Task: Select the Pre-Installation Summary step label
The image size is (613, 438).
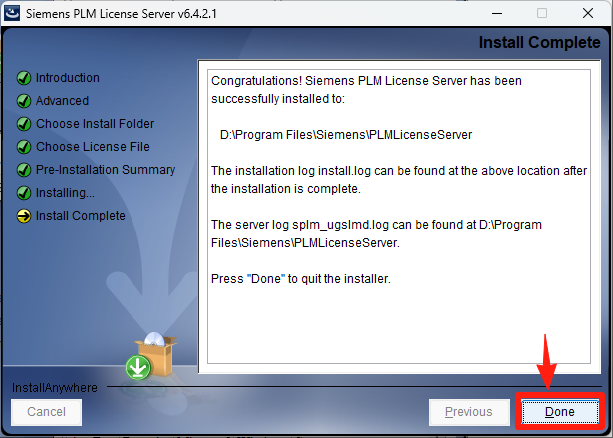Action: tap(106, 170)
